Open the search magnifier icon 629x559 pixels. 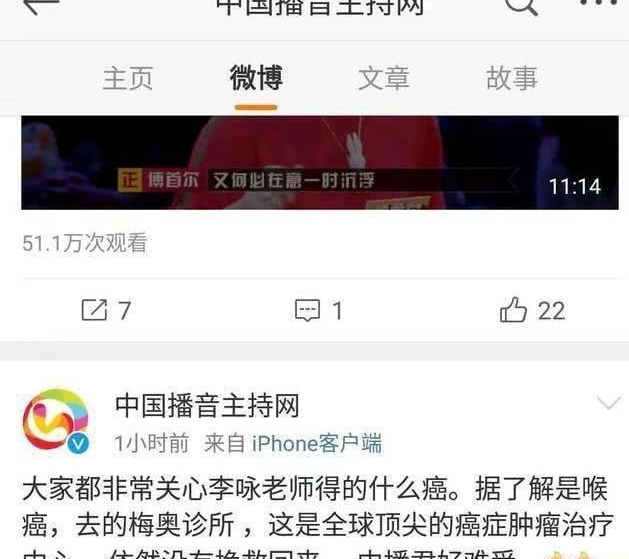[x=521, y=6]
